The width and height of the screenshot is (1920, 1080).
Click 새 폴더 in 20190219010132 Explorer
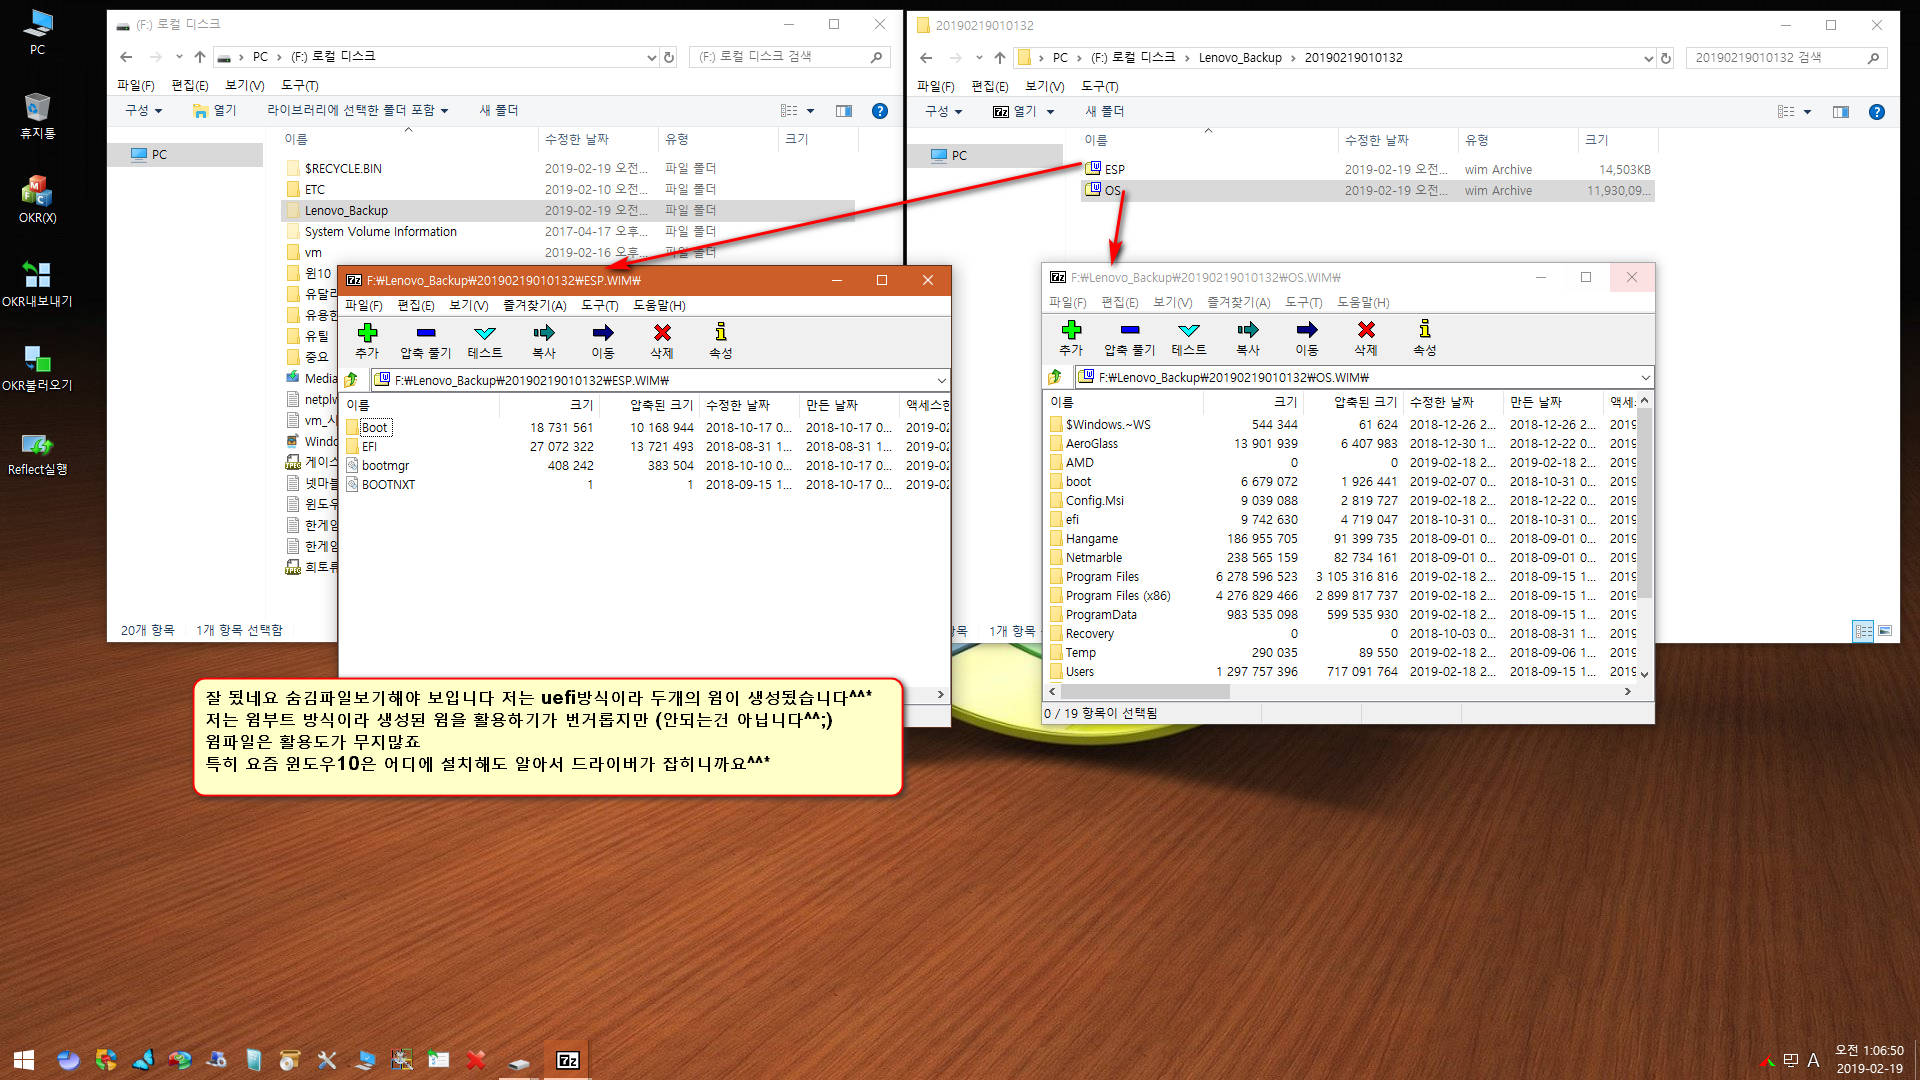[x=1104, y=111]
